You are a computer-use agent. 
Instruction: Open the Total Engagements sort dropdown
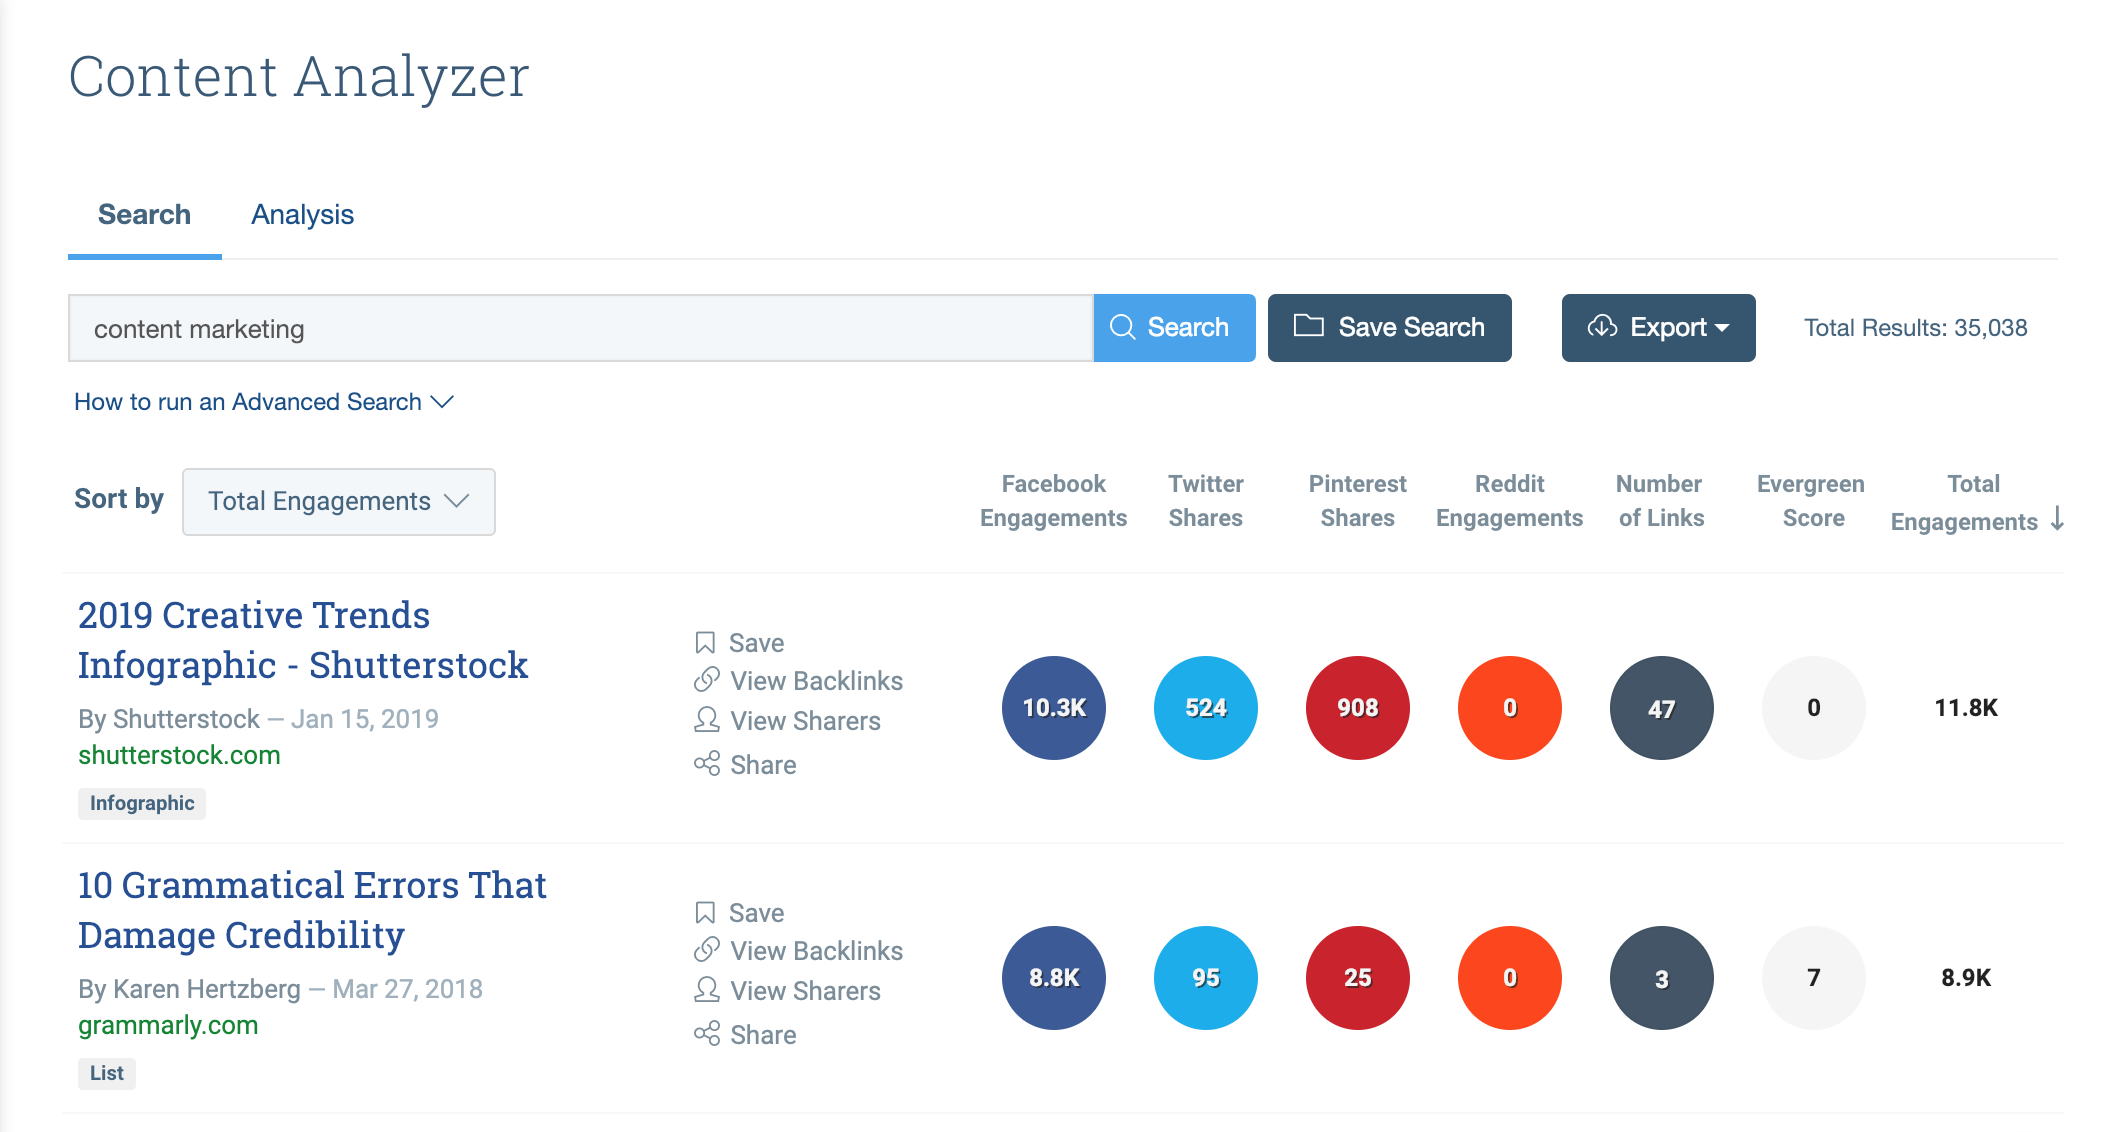tap(338, 501)
